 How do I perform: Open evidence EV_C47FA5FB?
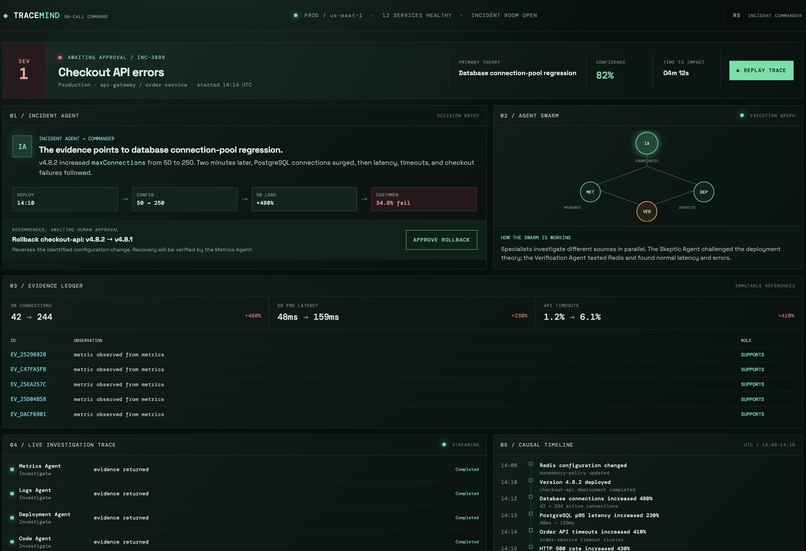click(x=28, y=370)
